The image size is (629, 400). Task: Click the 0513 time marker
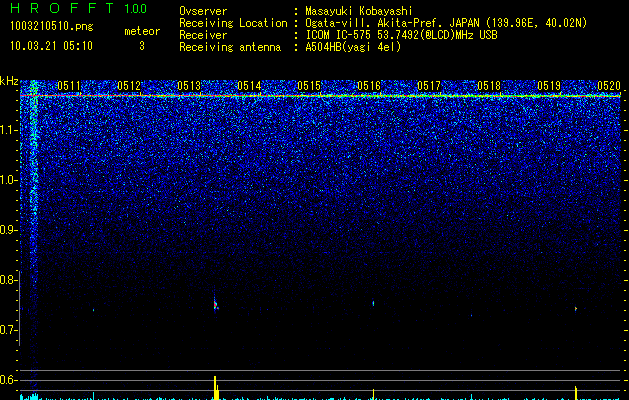pos(189,86)
